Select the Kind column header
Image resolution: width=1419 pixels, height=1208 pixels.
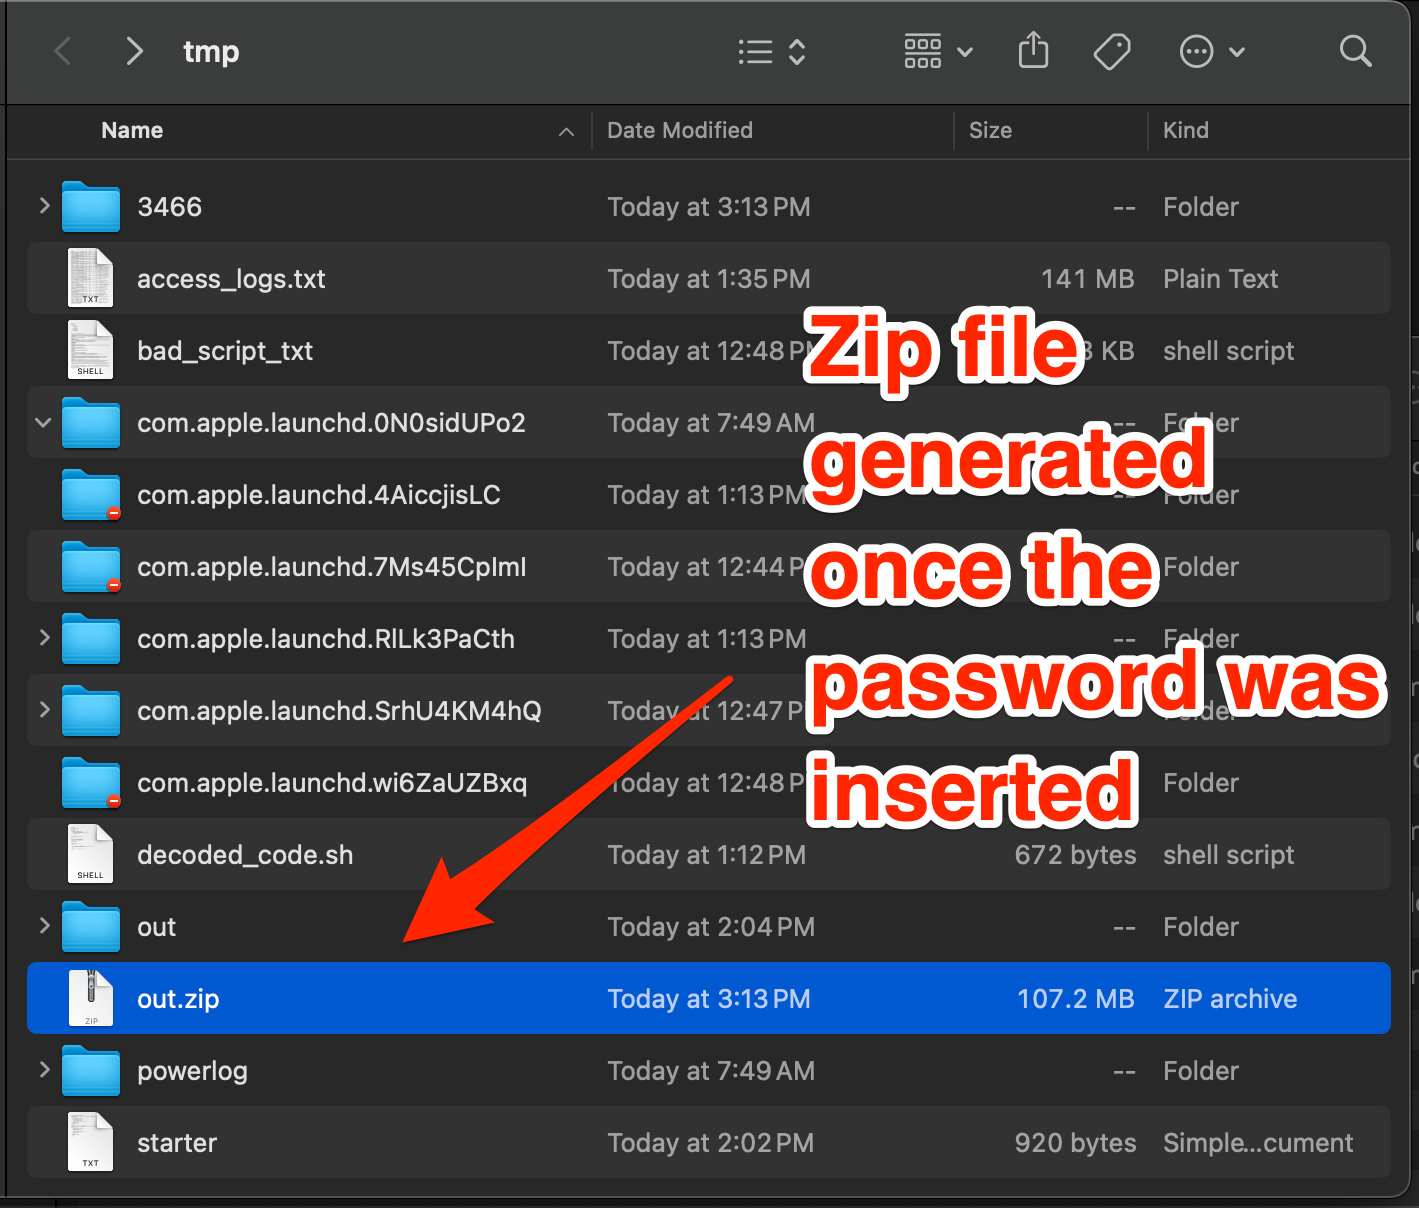pyautogui.click(x=1186, y=131)
